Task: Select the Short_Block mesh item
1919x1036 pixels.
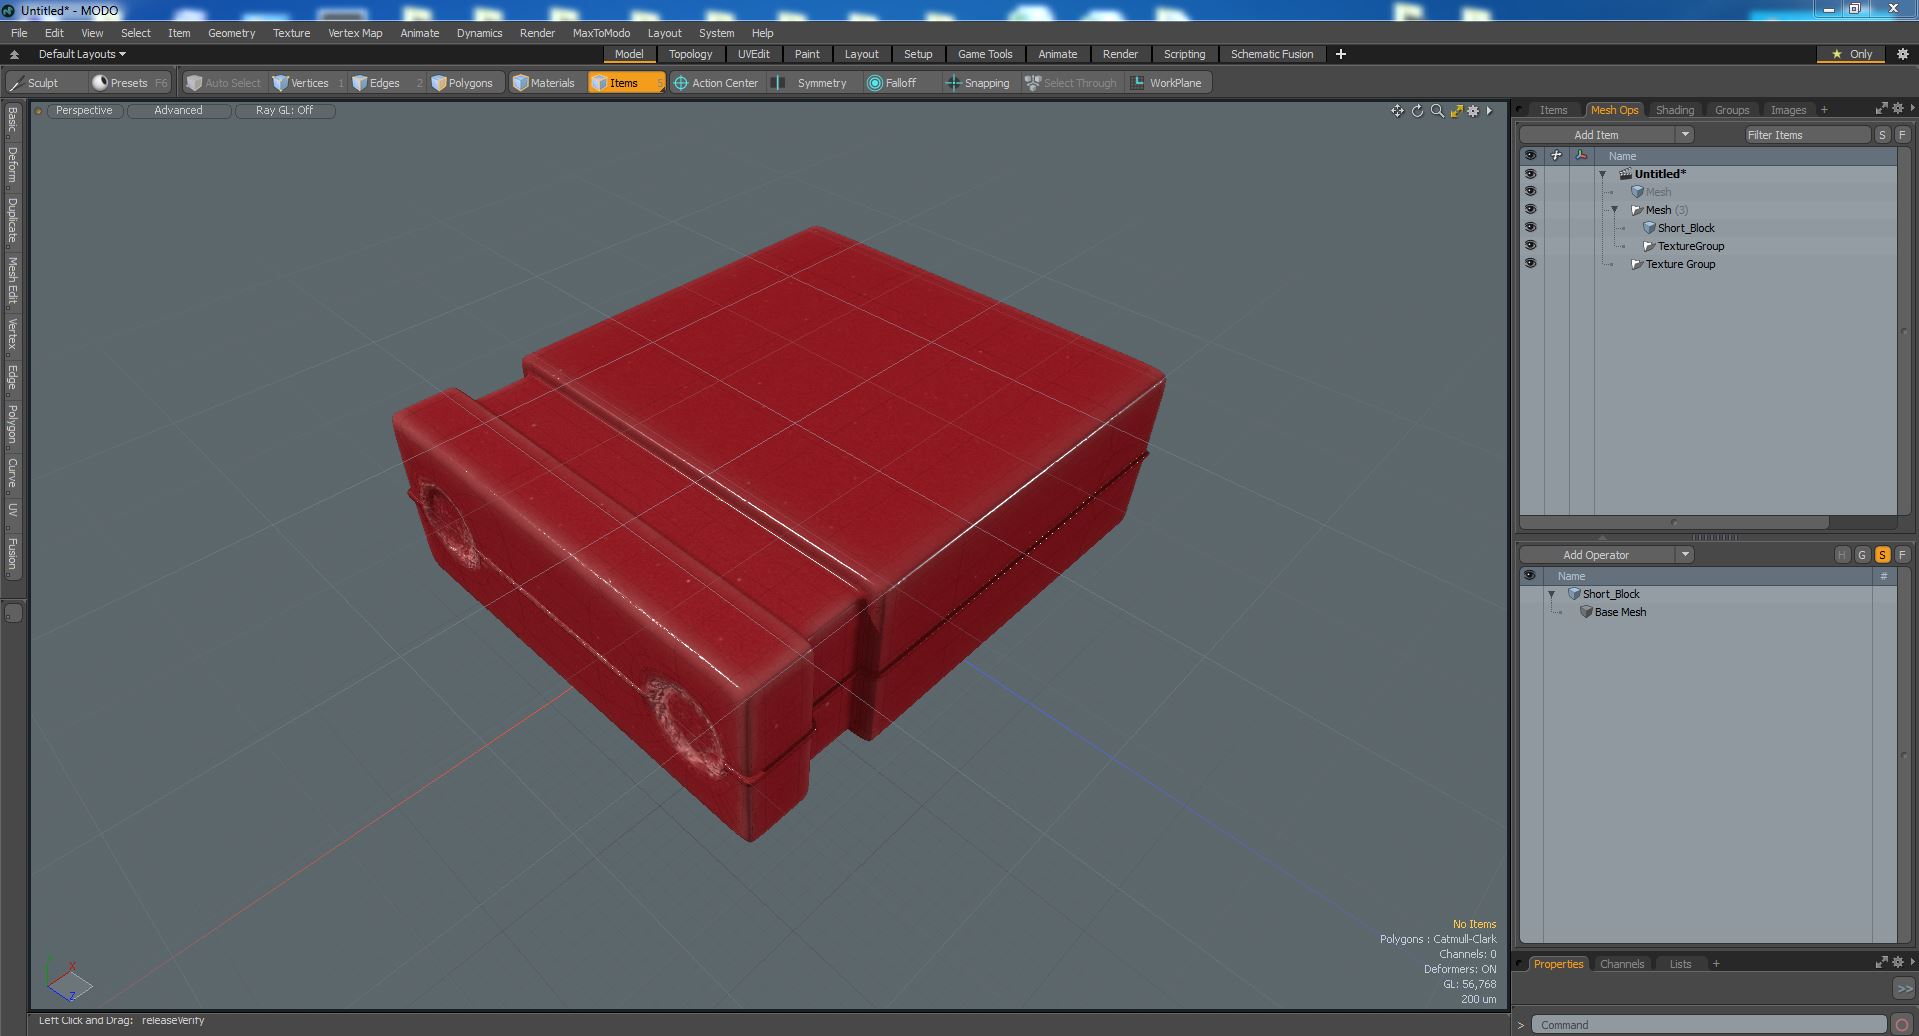Action: tap(1685, 228)
